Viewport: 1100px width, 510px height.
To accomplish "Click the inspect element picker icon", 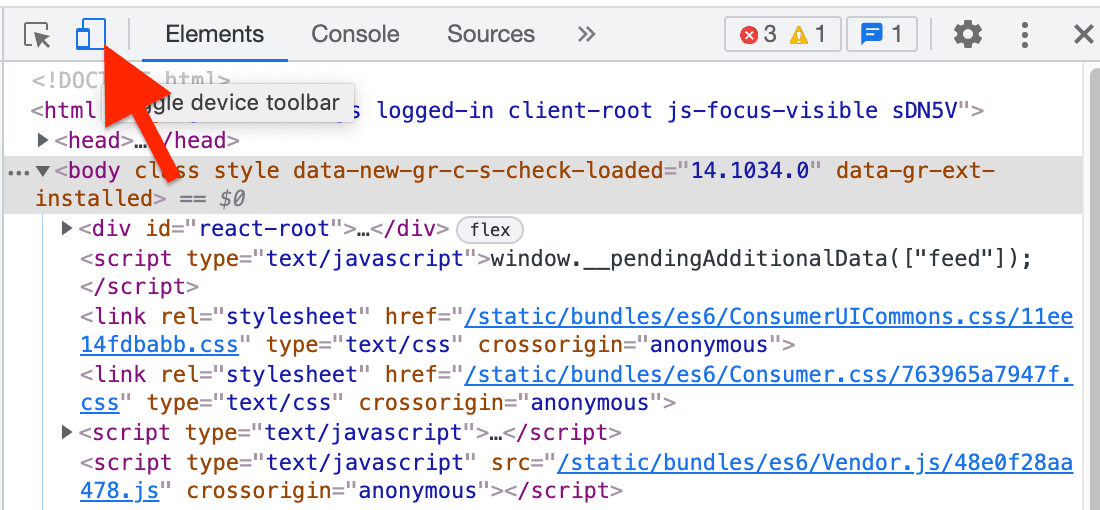I will point(37,36).
